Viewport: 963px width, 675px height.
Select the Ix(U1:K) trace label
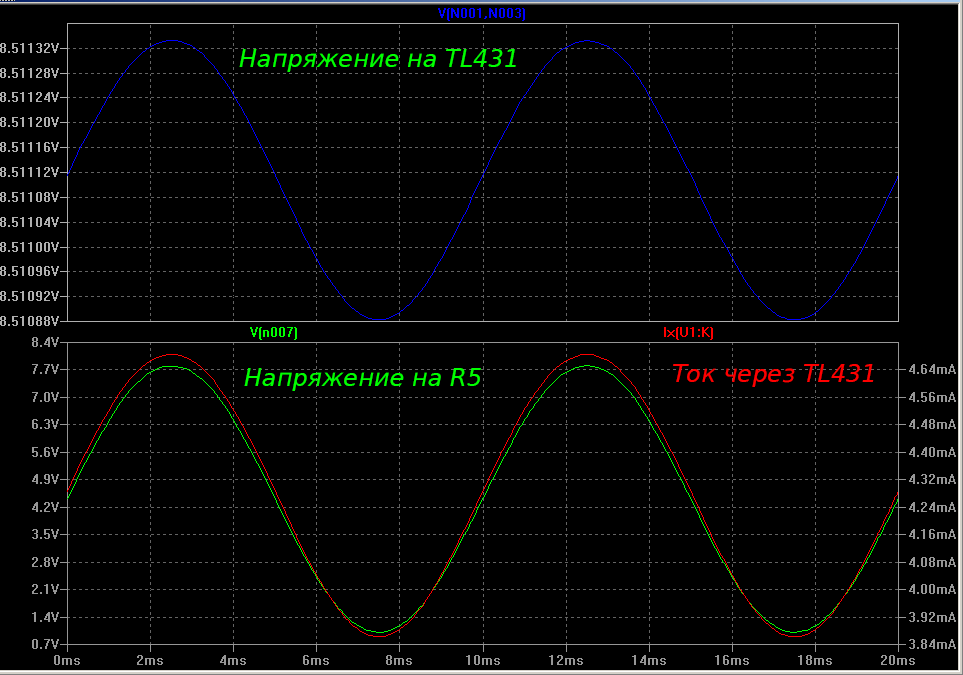click(688, 333)
